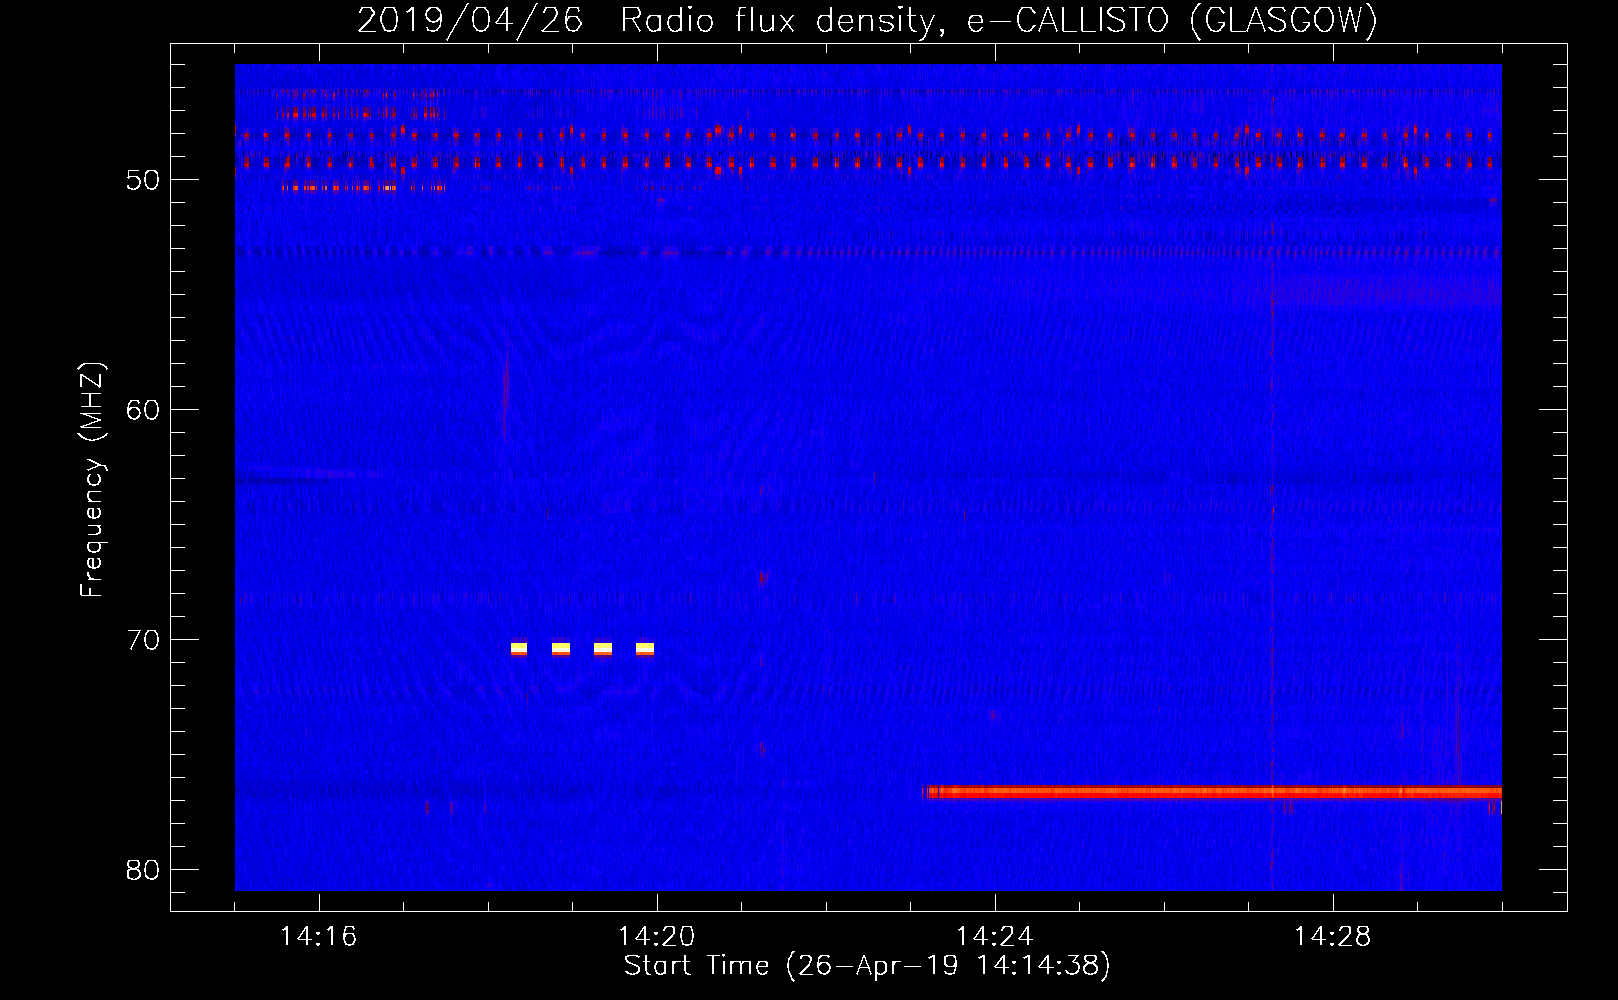The width and height of the screenshot is (1618, 1000).
Task: Click the 50 frequency tick label
Action: (x=143, y=180)
